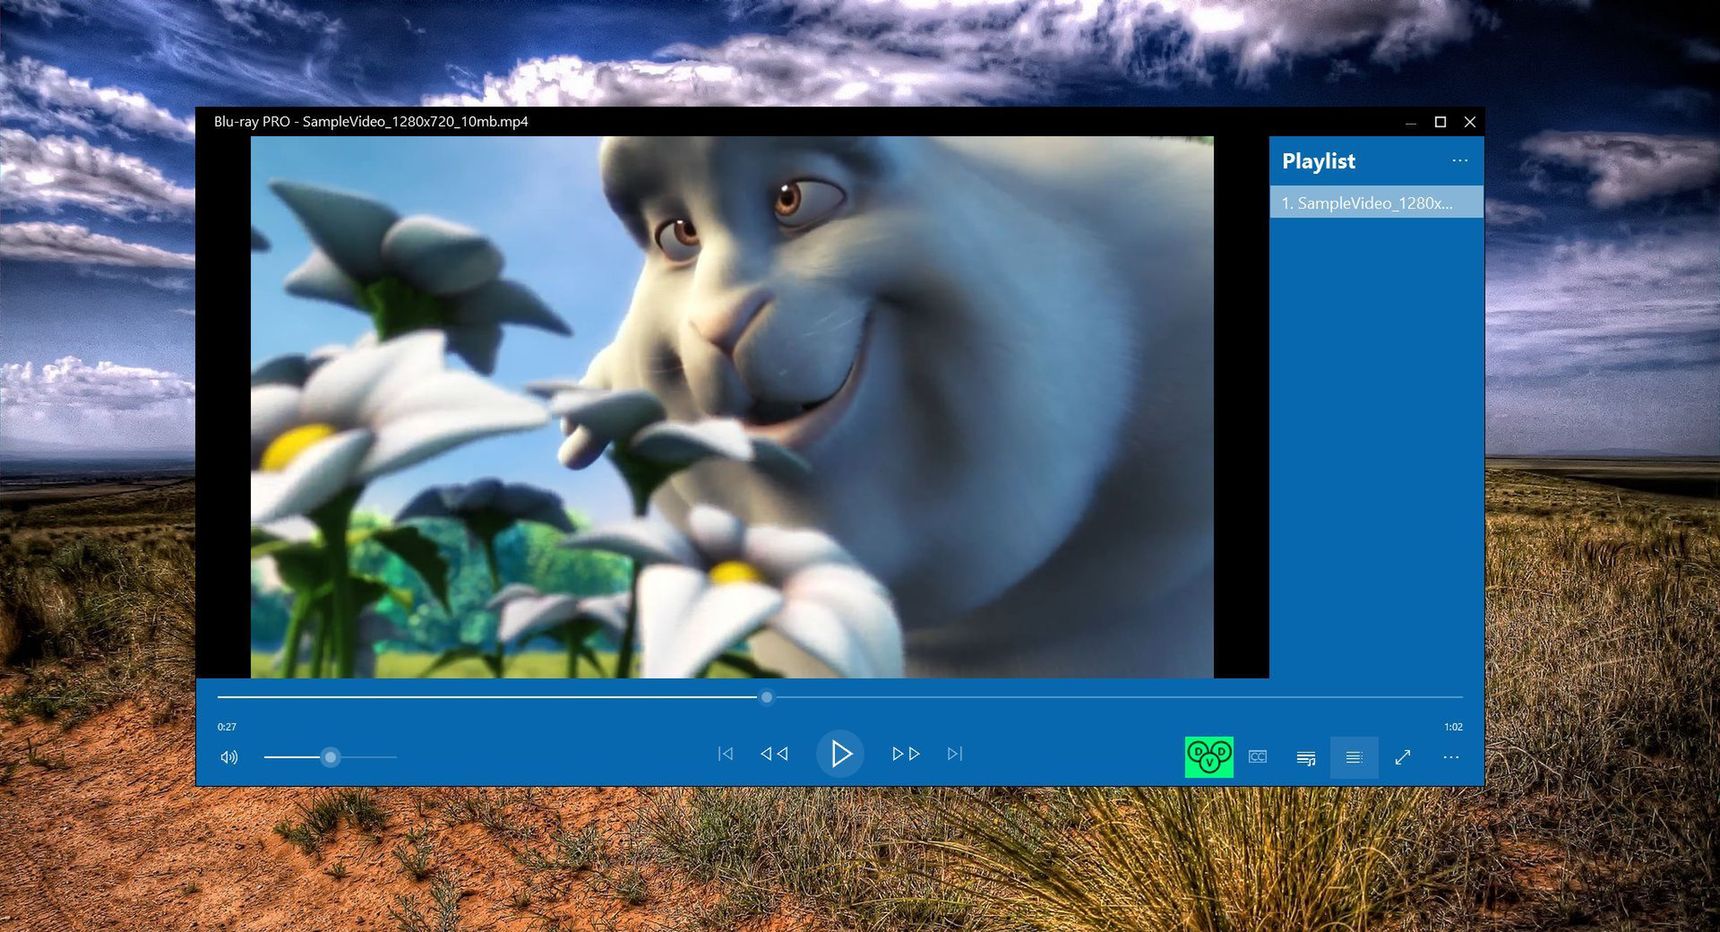This screenshot has width=1720, height=932.
Task: Click the total duration 1:02
Action: [x=1453, y=727]
